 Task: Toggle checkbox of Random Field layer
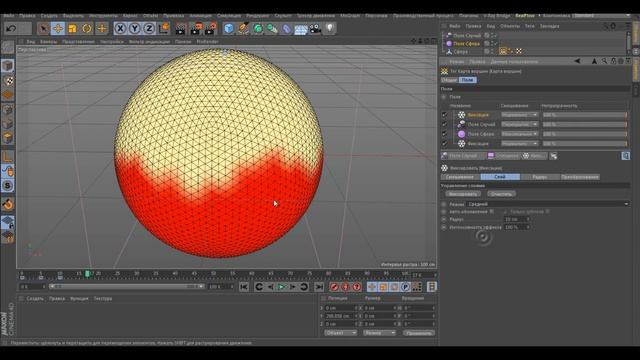tap(445, 124)
